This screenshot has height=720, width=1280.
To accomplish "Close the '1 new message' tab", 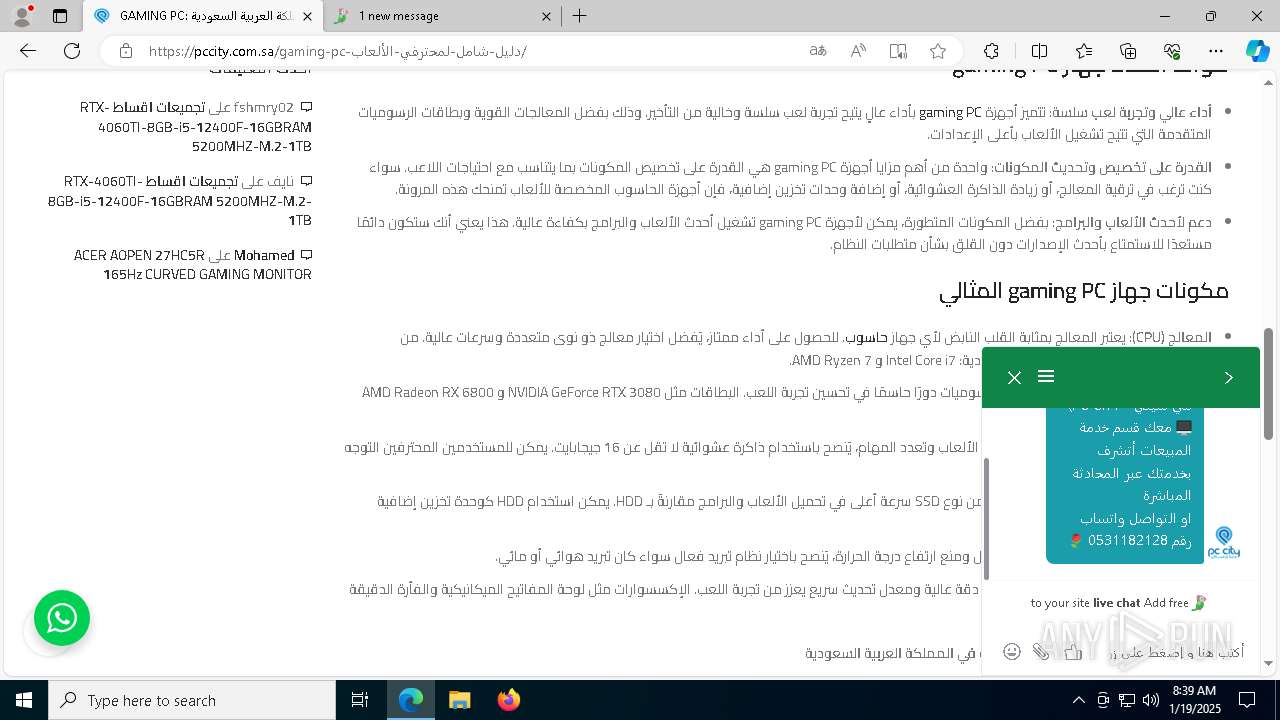I will [546, 16].
